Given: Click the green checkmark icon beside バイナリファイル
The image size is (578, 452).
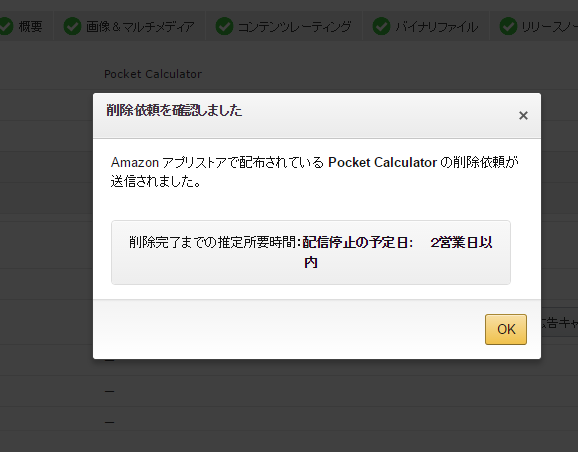Looking at the screenshot, I should [381, 26].
